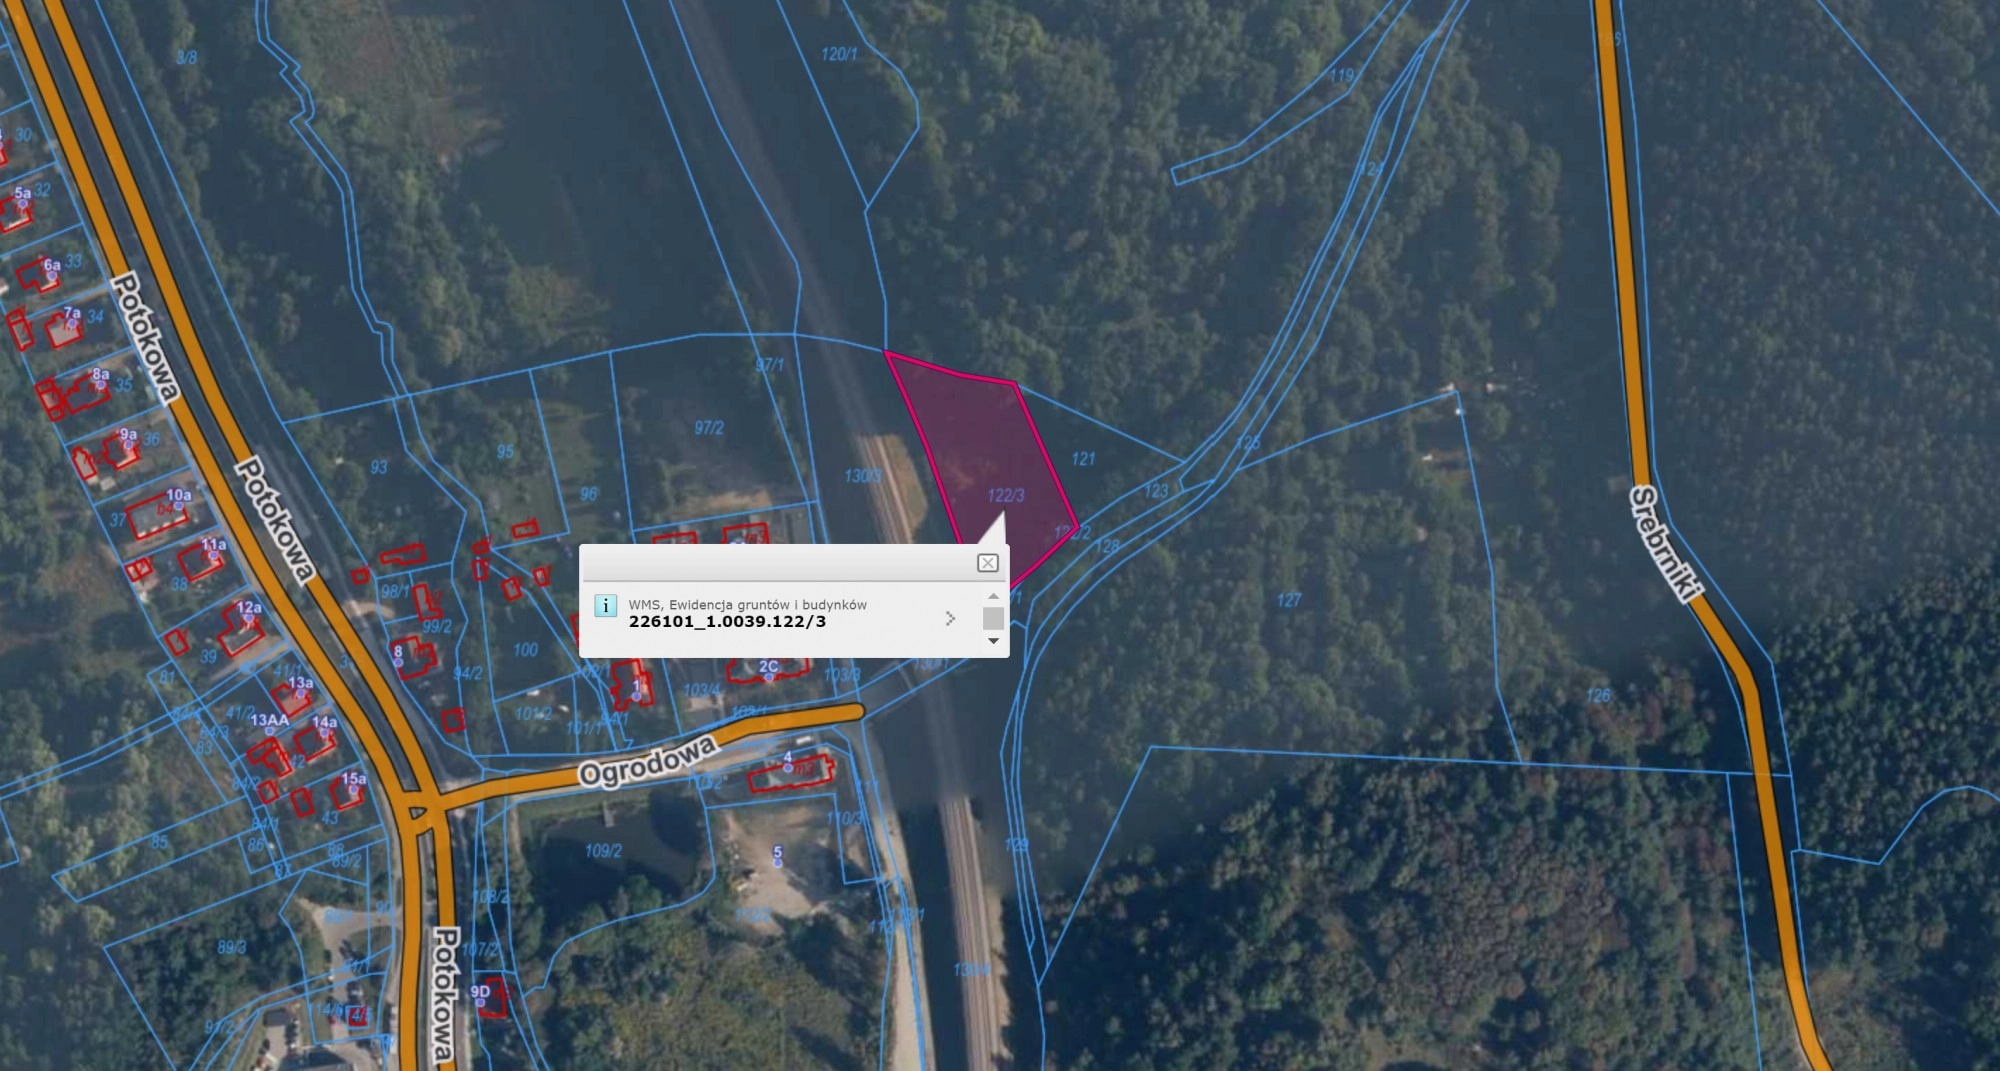Click address point marker 2C
Screen dimensions: 2000x1071
pyautogui.click(x=768, y=677)
